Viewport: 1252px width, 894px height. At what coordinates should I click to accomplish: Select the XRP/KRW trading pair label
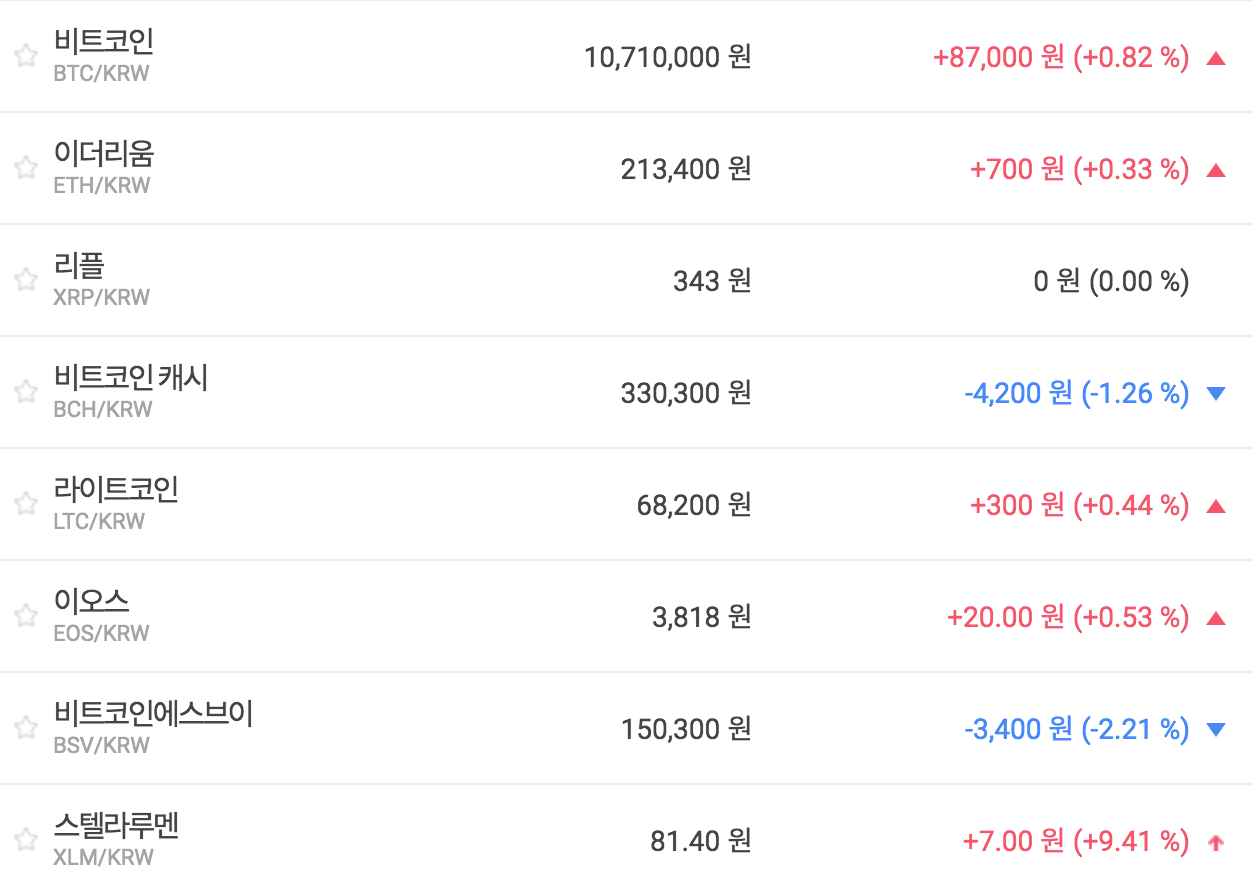[x=101, y=297]
